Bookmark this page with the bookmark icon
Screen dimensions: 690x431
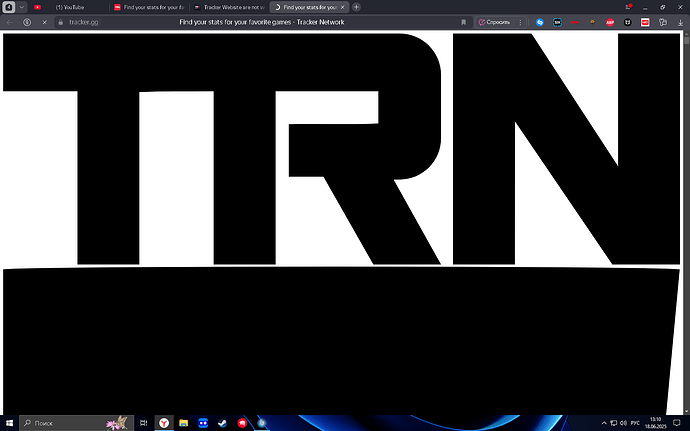tap(463, 22)
